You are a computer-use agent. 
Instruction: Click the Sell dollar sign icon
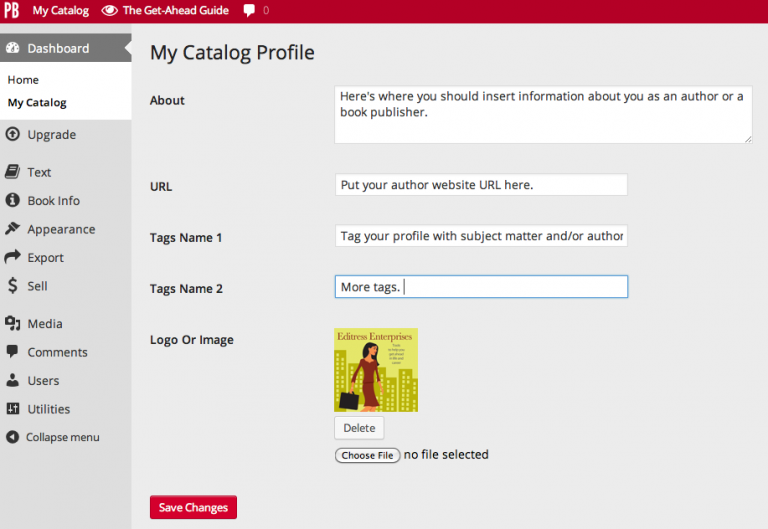point(13,286)
